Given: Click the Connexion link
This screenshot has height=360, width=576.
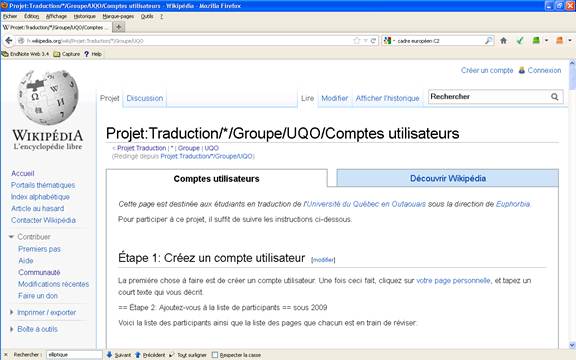Looking at the screenshot, I should click(x=544, y=70).
